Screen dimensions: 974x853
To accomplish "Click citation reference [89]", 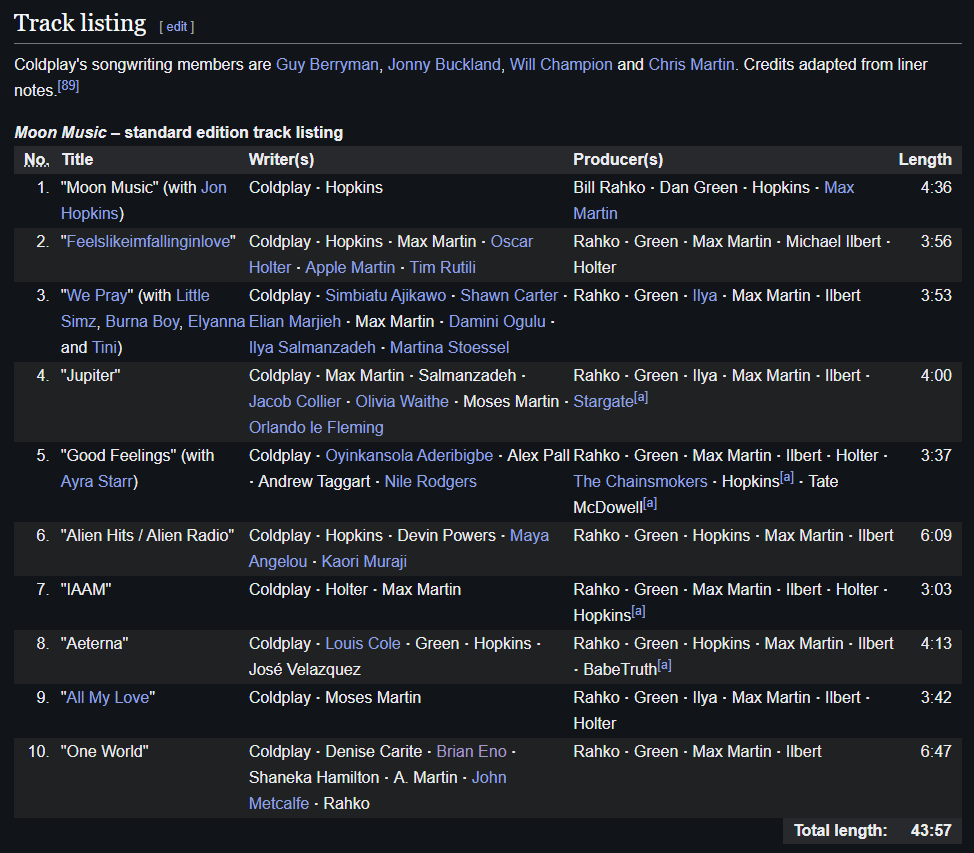I will pyautogui.click(x=68, y=86).
